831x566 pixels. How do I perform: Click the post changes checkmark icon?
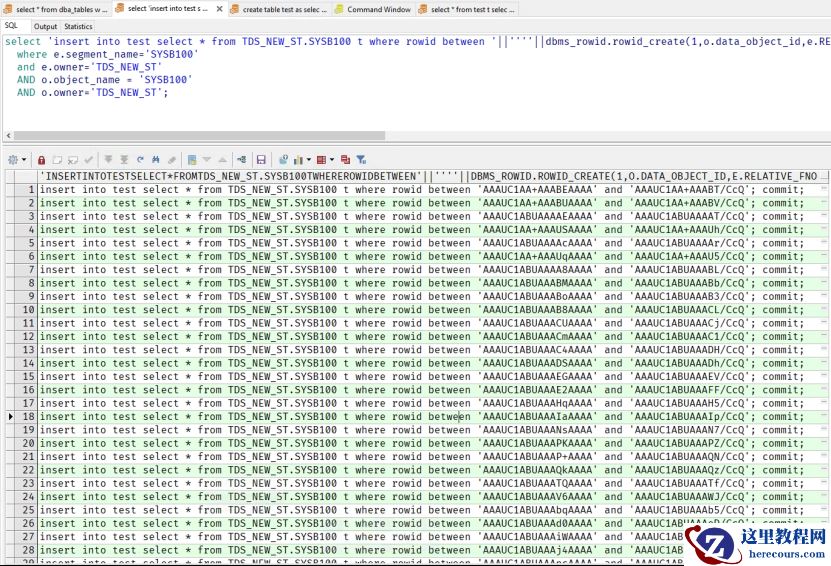89,160
